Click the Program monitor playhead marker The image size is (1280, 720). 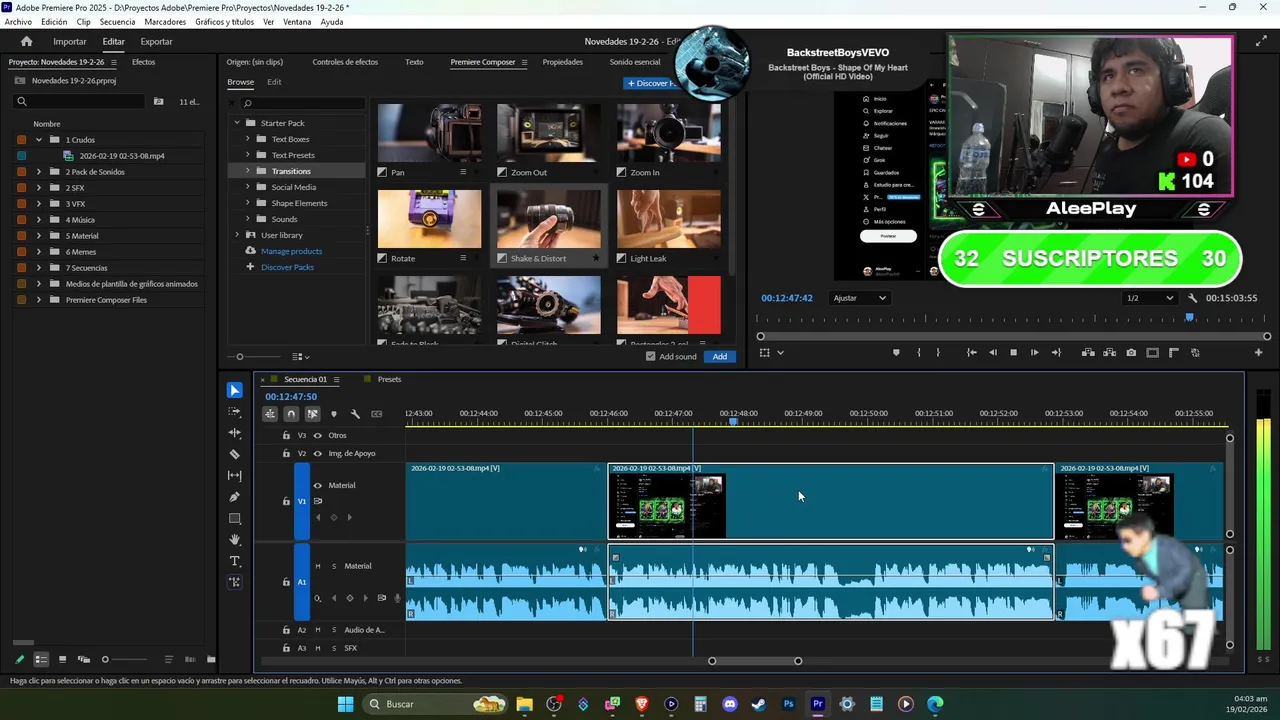tap(1189, 318)
